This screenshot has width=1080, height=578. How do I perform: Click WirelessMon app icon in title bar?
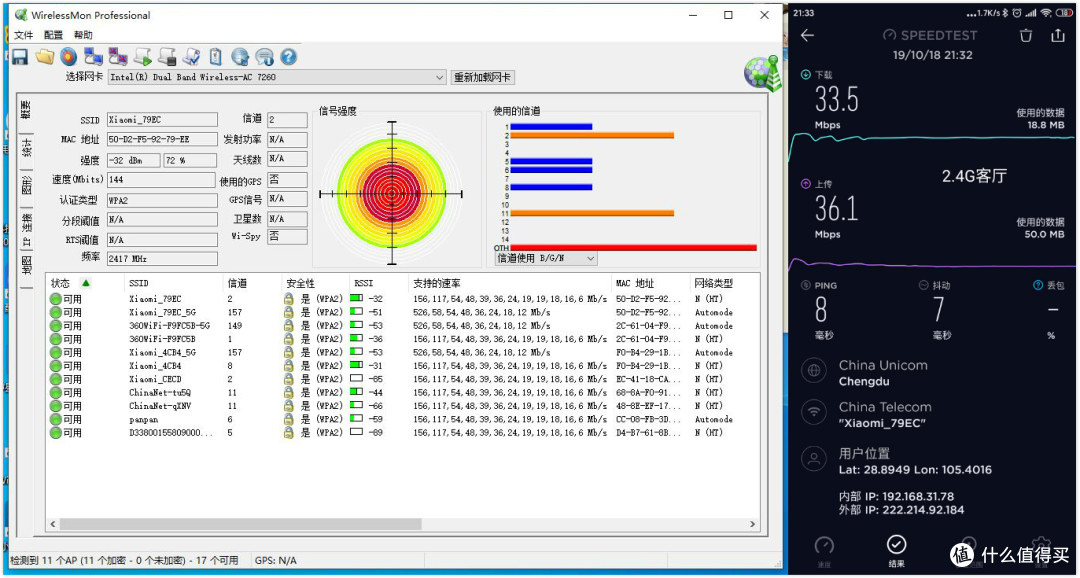click(21, 15)
